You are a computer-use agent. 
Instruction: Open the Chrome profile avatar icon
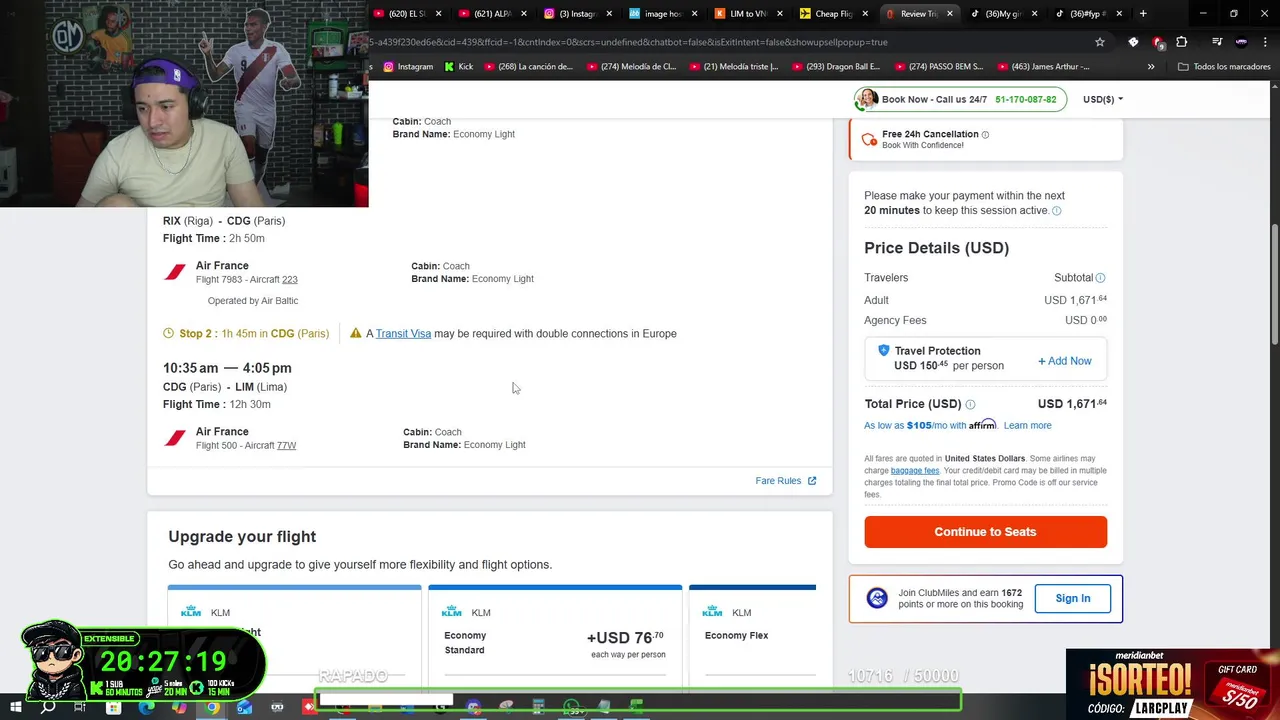[1241, 42]
